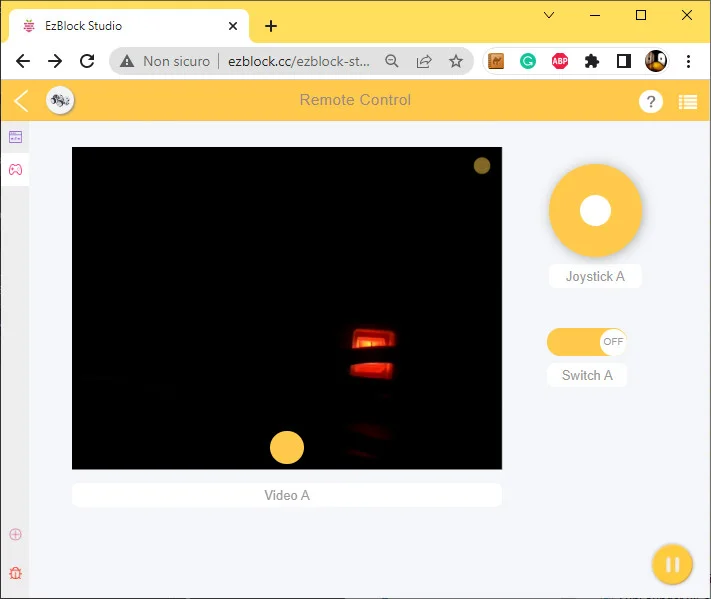Open the help question mark icon
This screenshot has height=599, width=711.
click(650, 101)
